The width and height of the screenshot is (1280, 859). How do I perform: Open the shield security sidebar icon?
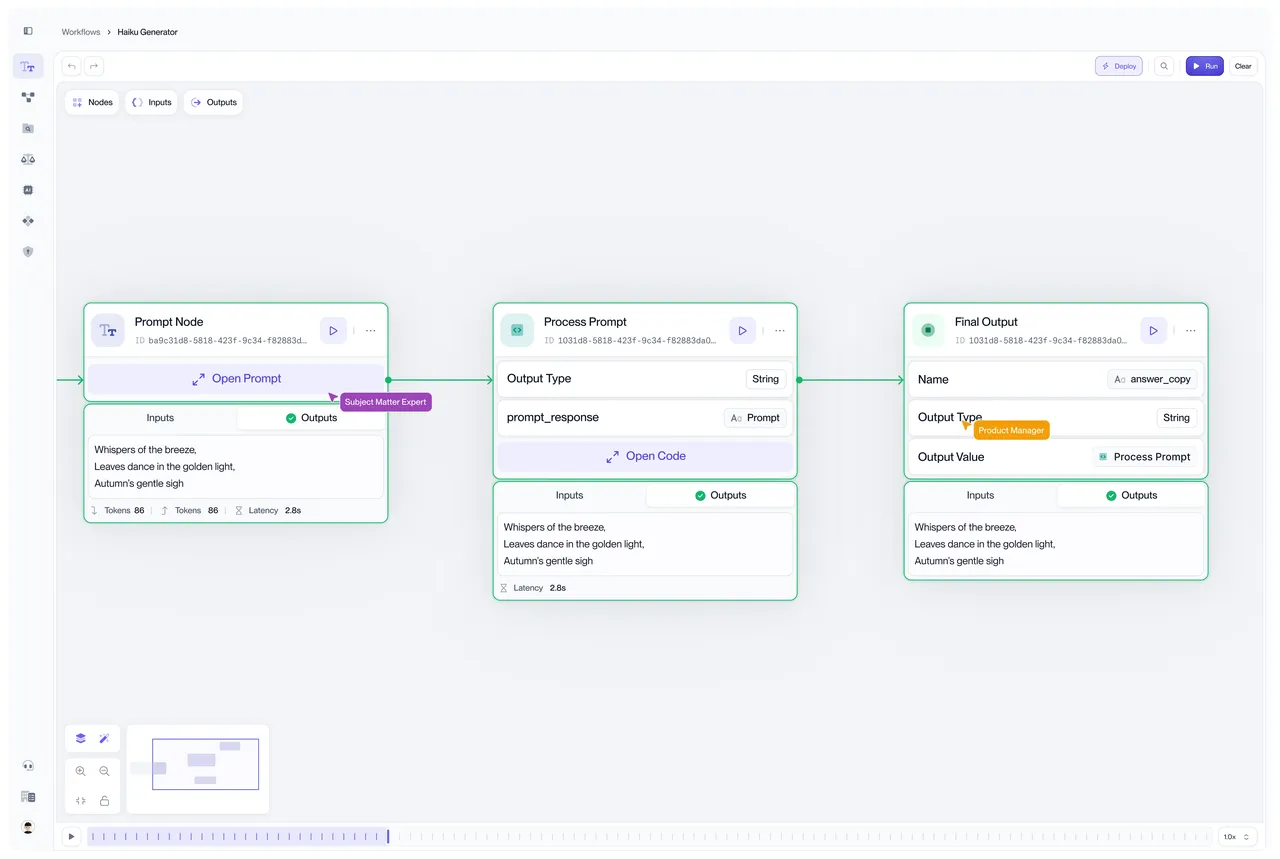point(28,252)
